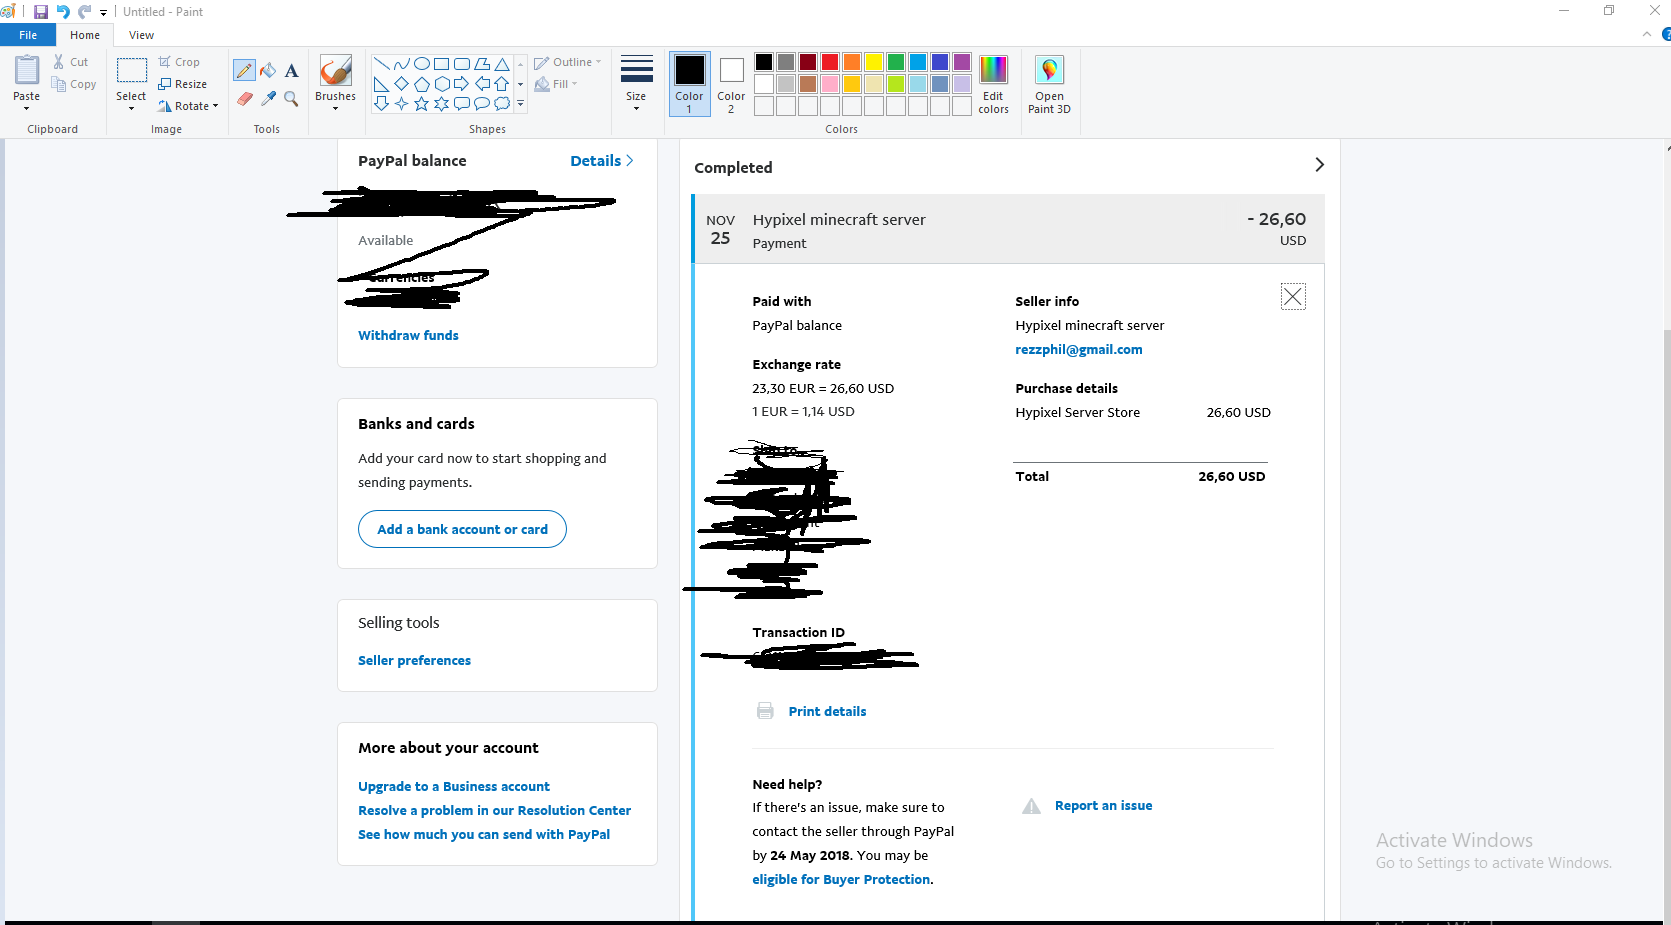Select the Fill with color bucket tool
The height and width of the screenshot is (925, 1671).
pyautogui.click(x=268, y=70)
